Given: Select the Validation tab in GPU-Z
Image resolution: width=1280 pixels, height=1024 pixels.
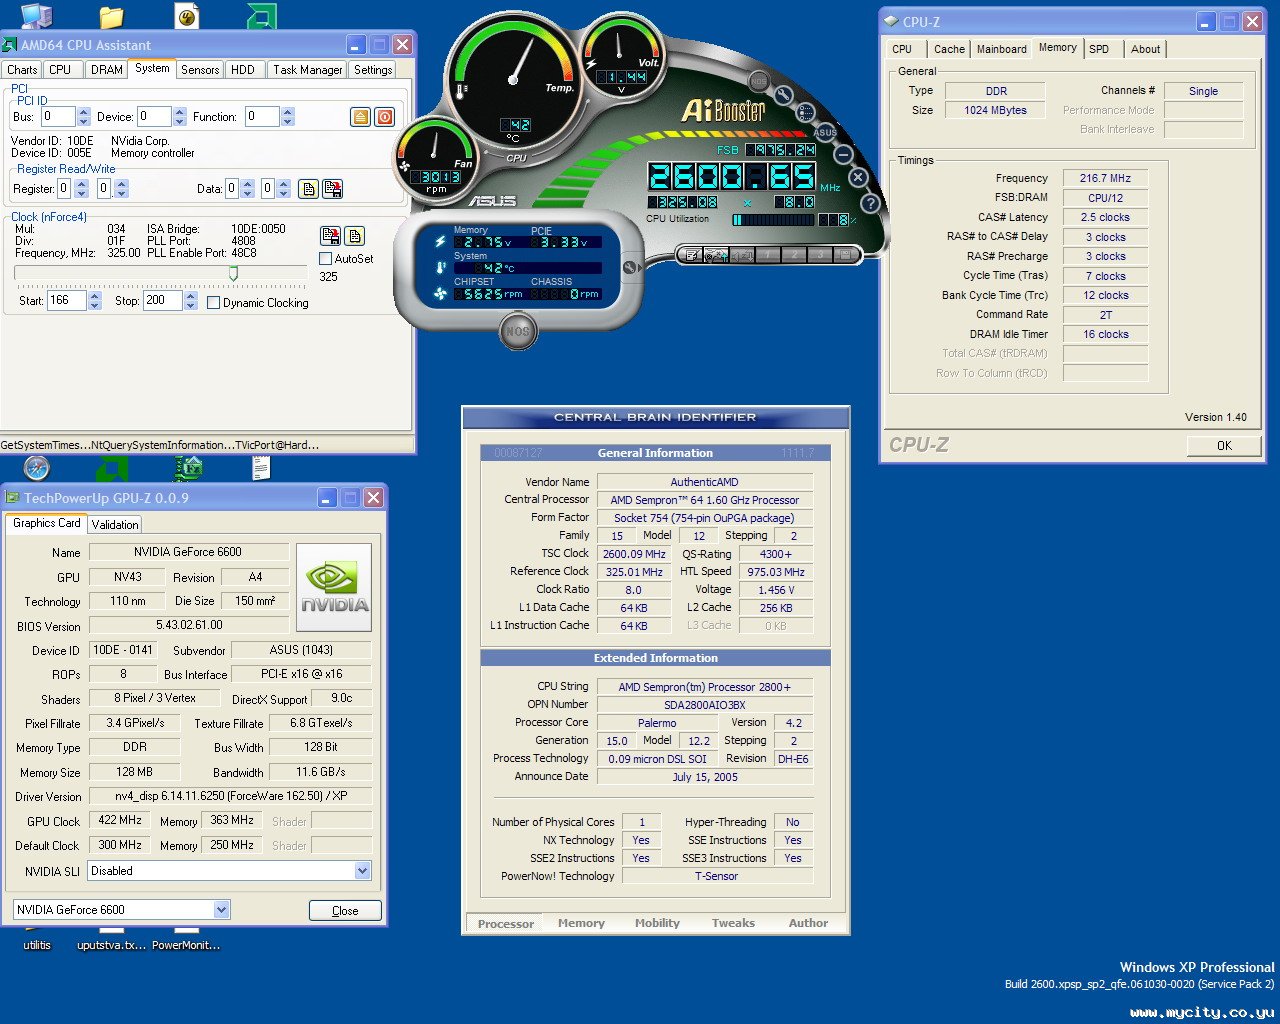Looking at the screenshot, I should (115, 525).
